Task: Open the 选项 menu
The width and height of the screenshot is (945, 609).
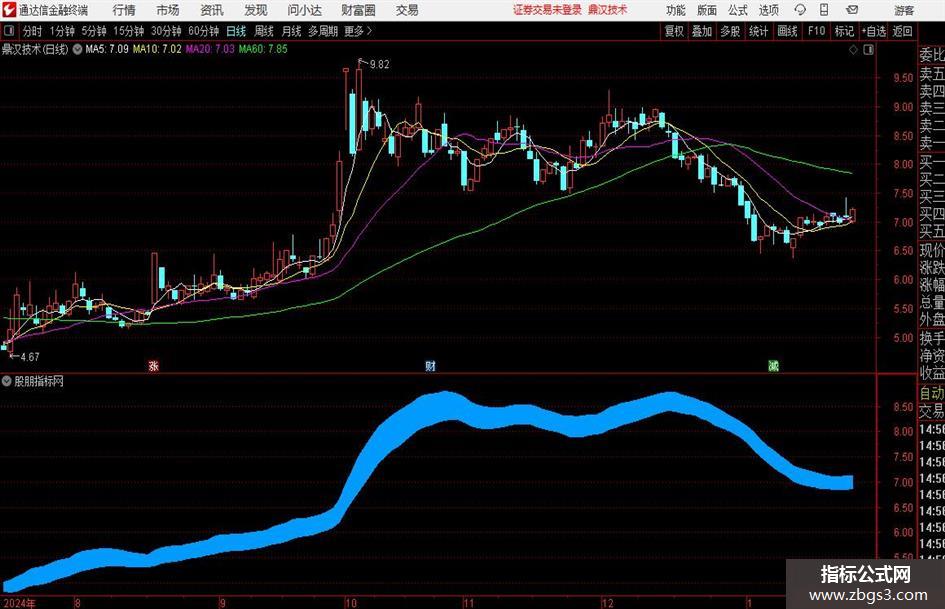Action: point(768,10)
